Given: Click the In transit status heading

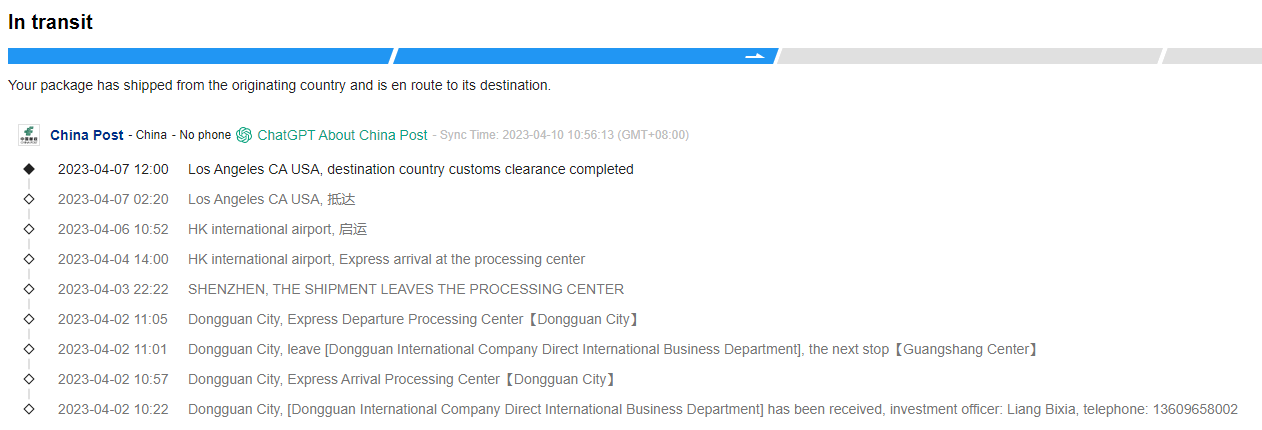Looking at the screenshot, I should click(50, 22).
